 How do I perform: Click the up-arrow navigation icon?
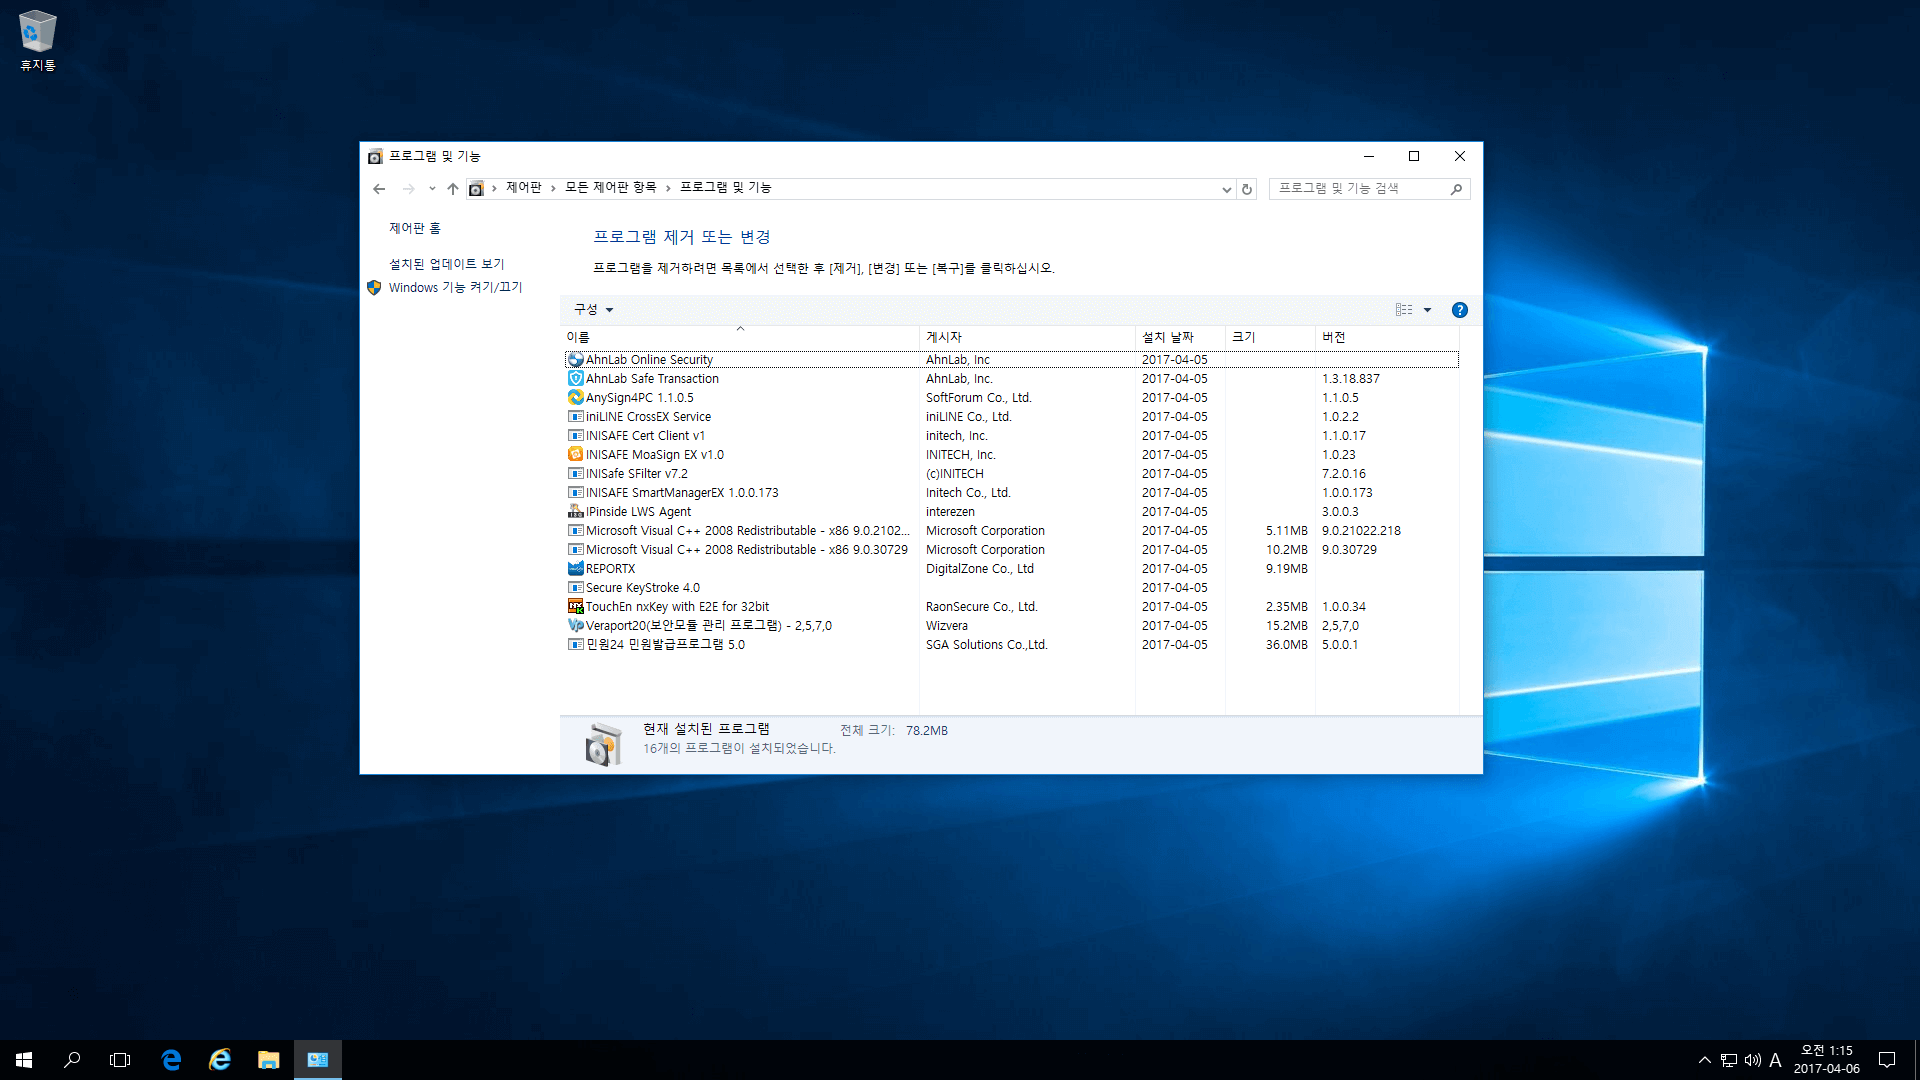[x=452, y=189]
